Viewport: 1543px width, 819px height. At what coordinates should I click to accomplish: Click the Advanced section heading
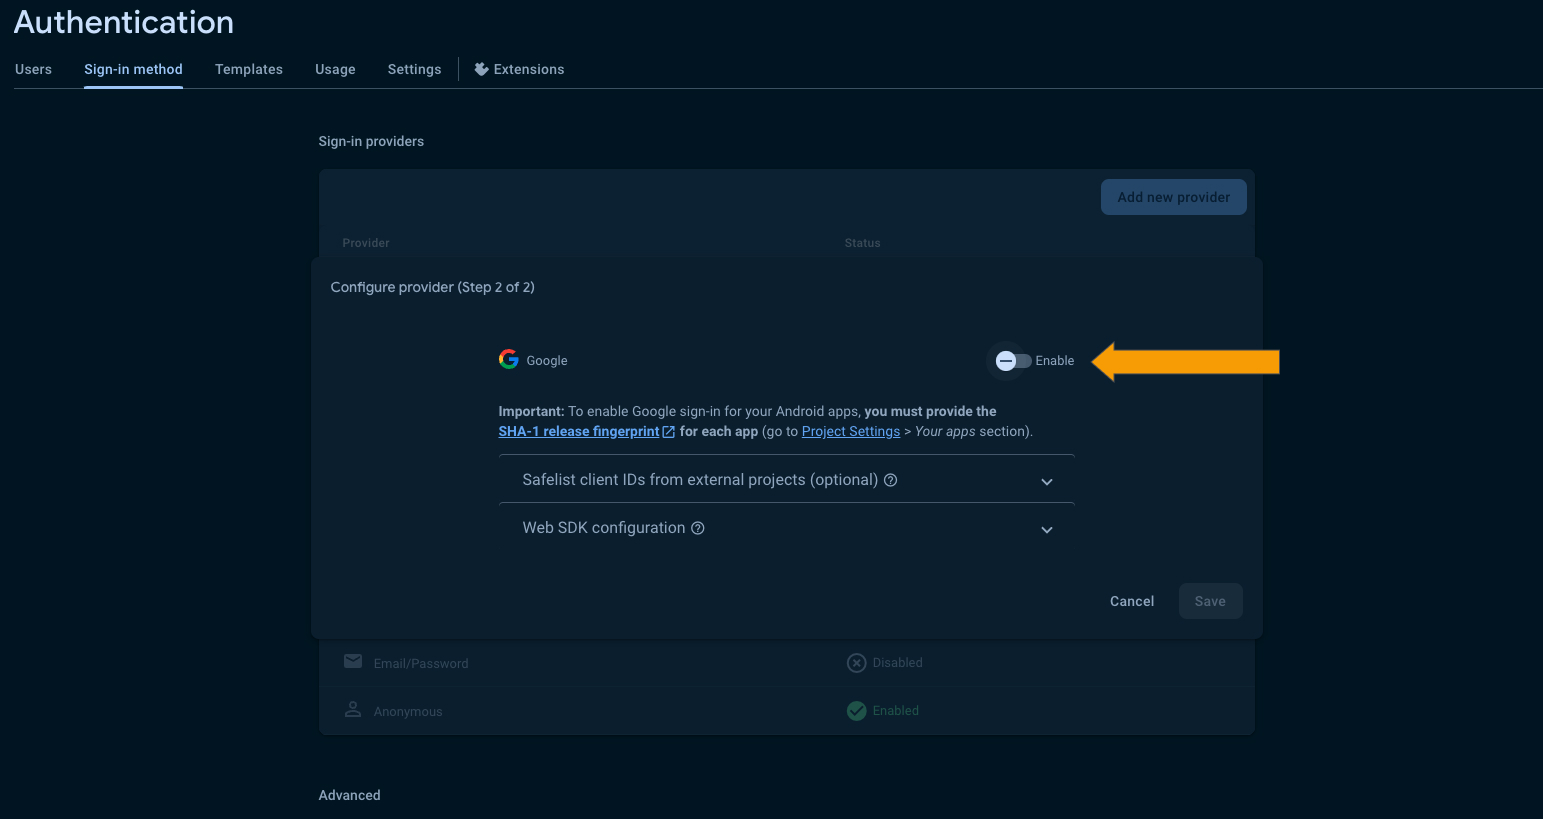tap(349, 795)
